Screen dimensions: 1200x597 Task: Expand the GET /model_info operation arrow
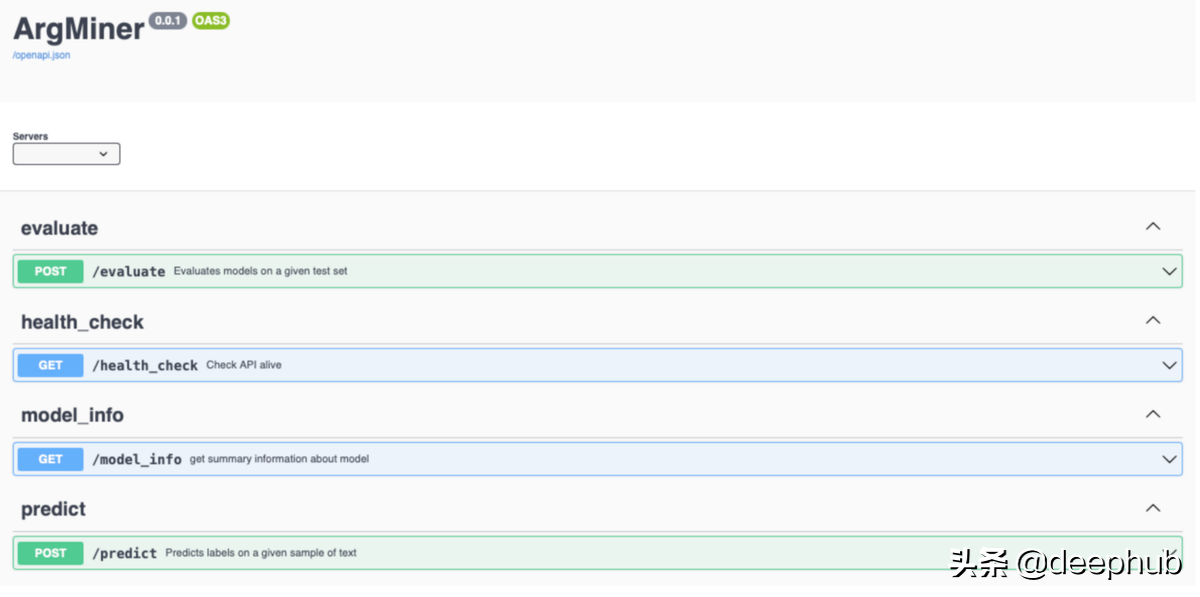point(1169,459)
